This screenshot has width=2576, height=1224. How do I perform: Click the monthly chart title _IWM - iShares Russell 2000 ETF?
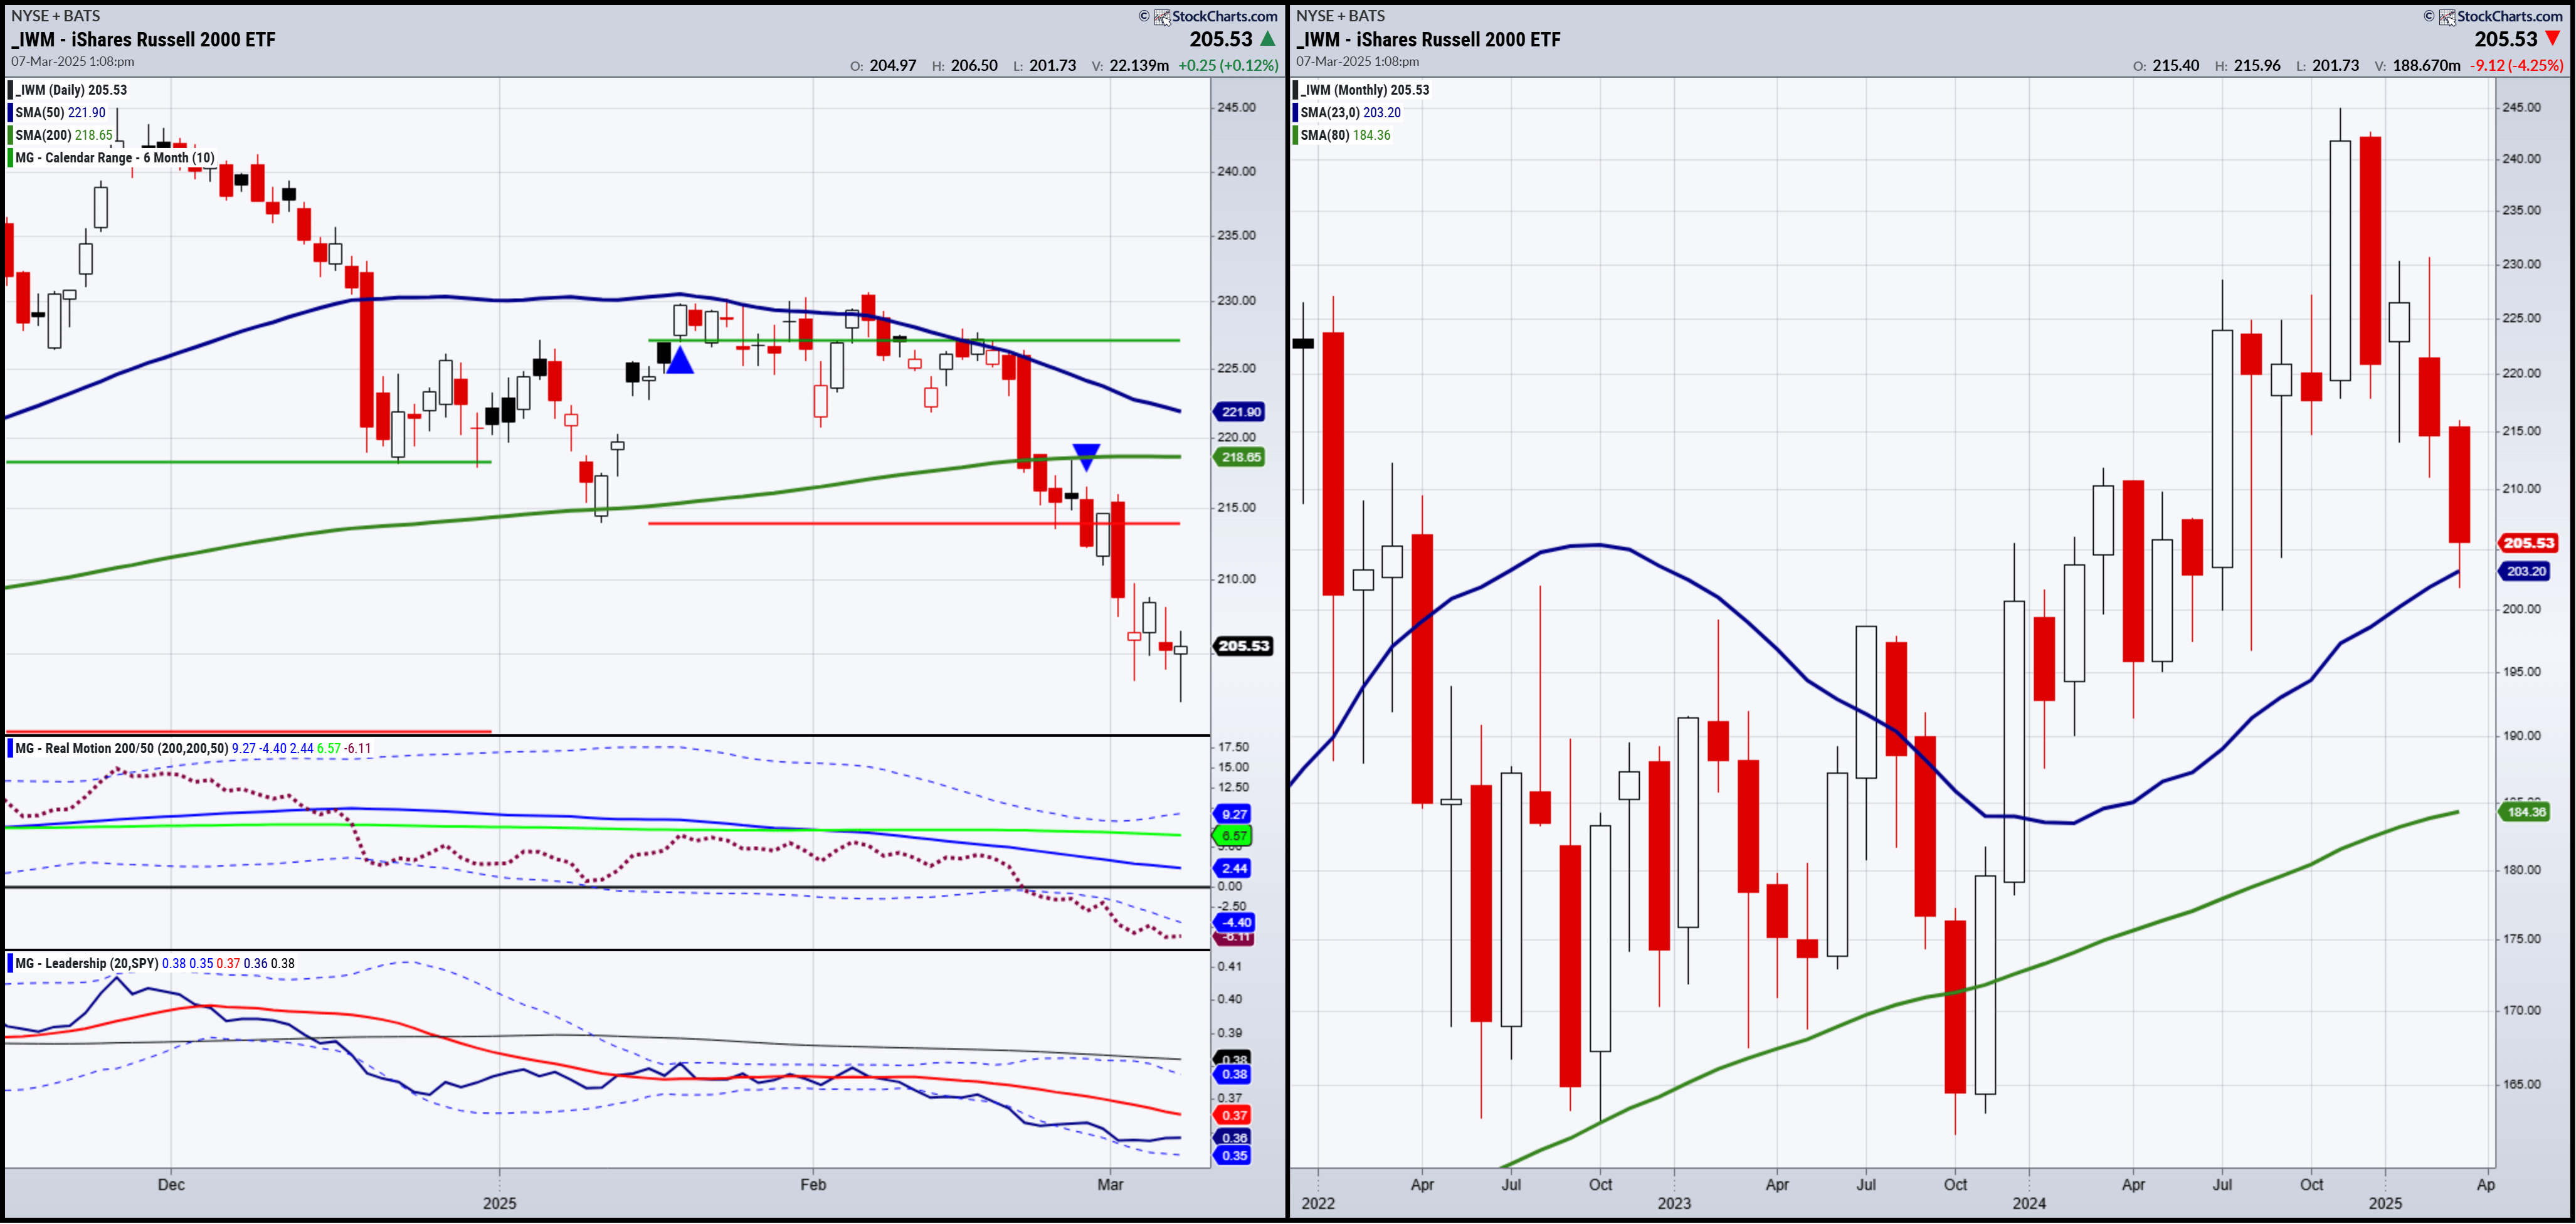click(x=1429, y=39)
